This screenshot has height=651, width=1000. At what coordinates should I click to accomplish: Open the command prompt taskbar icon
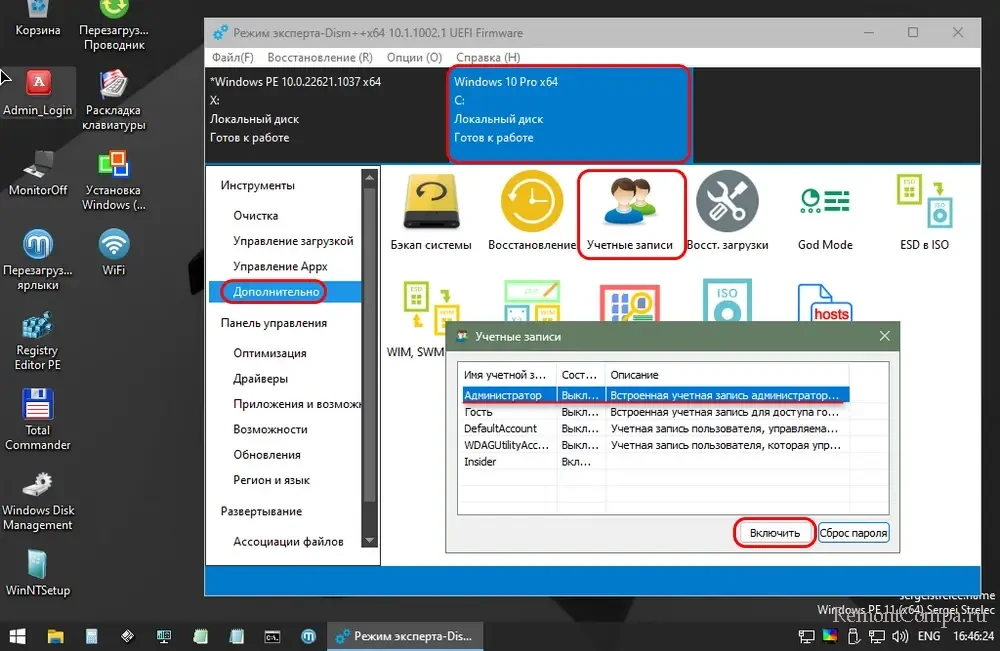coord(272,636)
